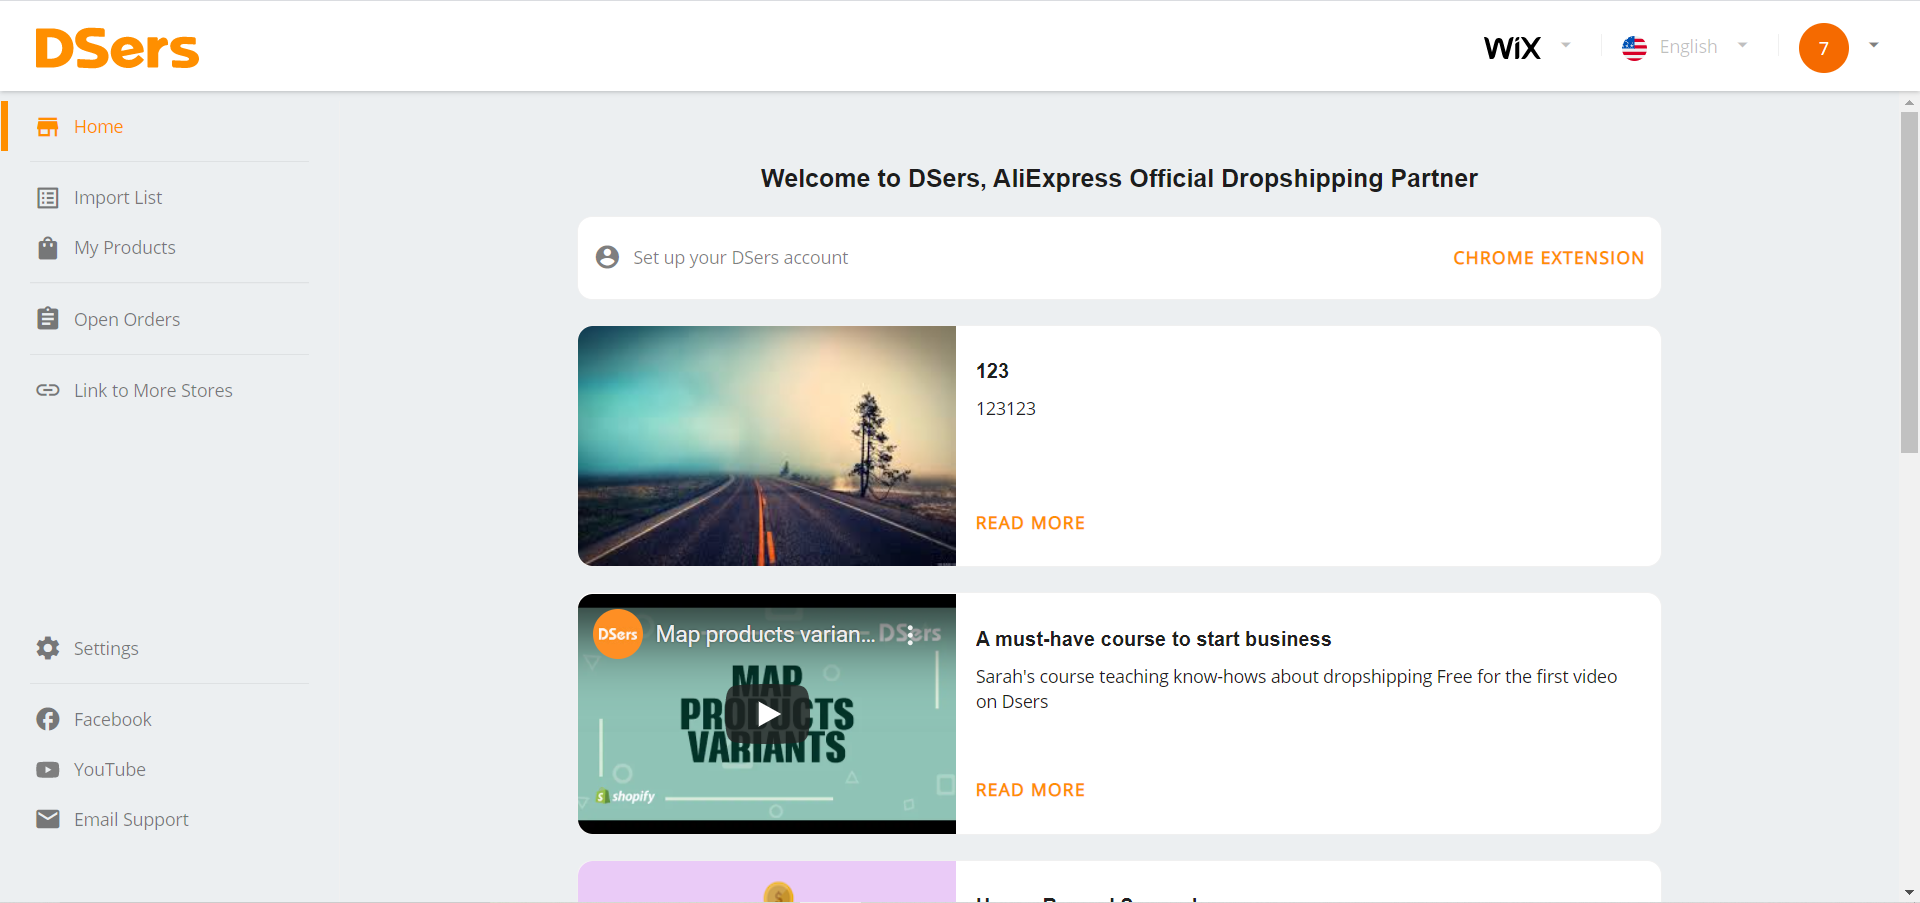Click the Email Support envelope icon
Image resolution: width=1920 pixels, height=903 pixels.
47,819
